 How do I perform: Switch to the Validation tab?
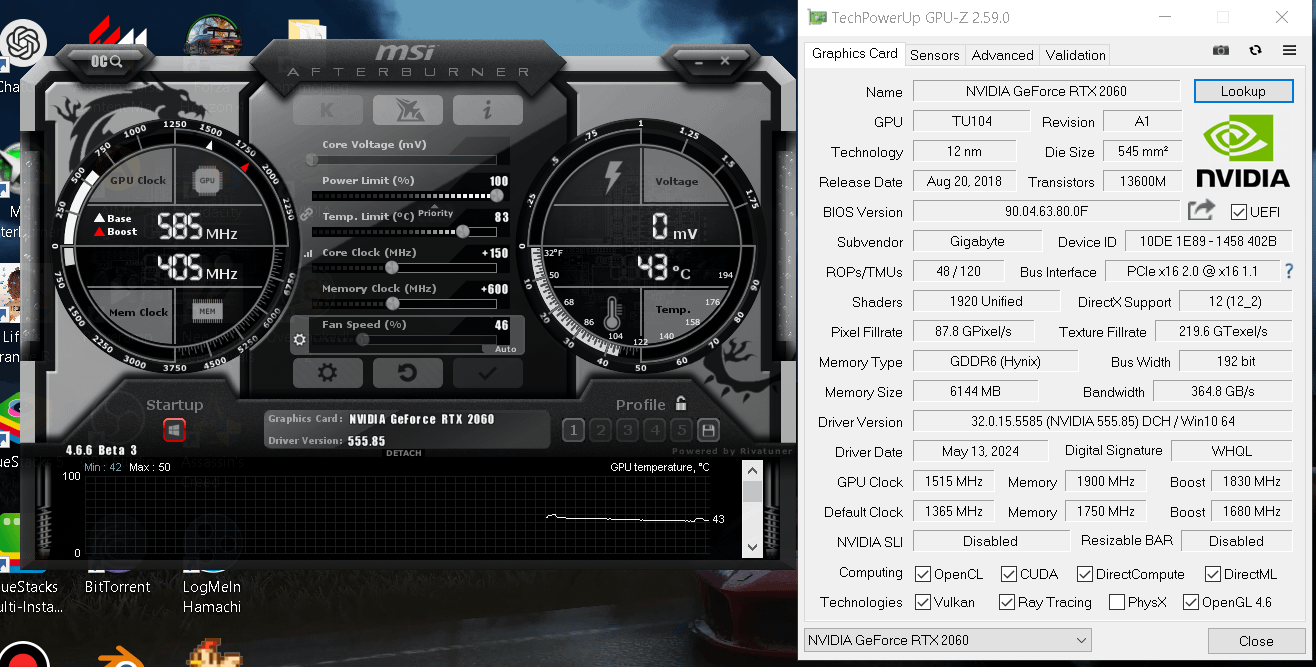click(x=1076, y=55)
